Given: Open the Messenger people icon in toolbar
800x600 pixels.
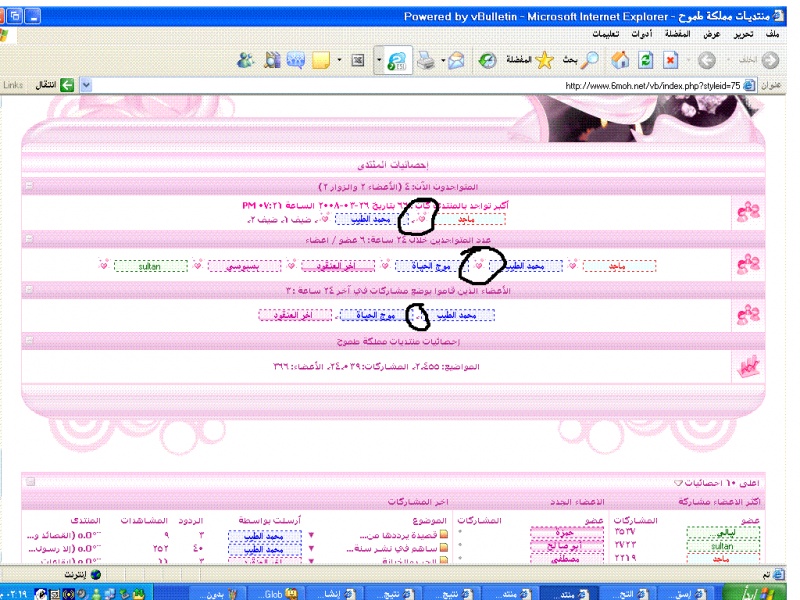Looking at the screenshot, I should coord(245,60).
